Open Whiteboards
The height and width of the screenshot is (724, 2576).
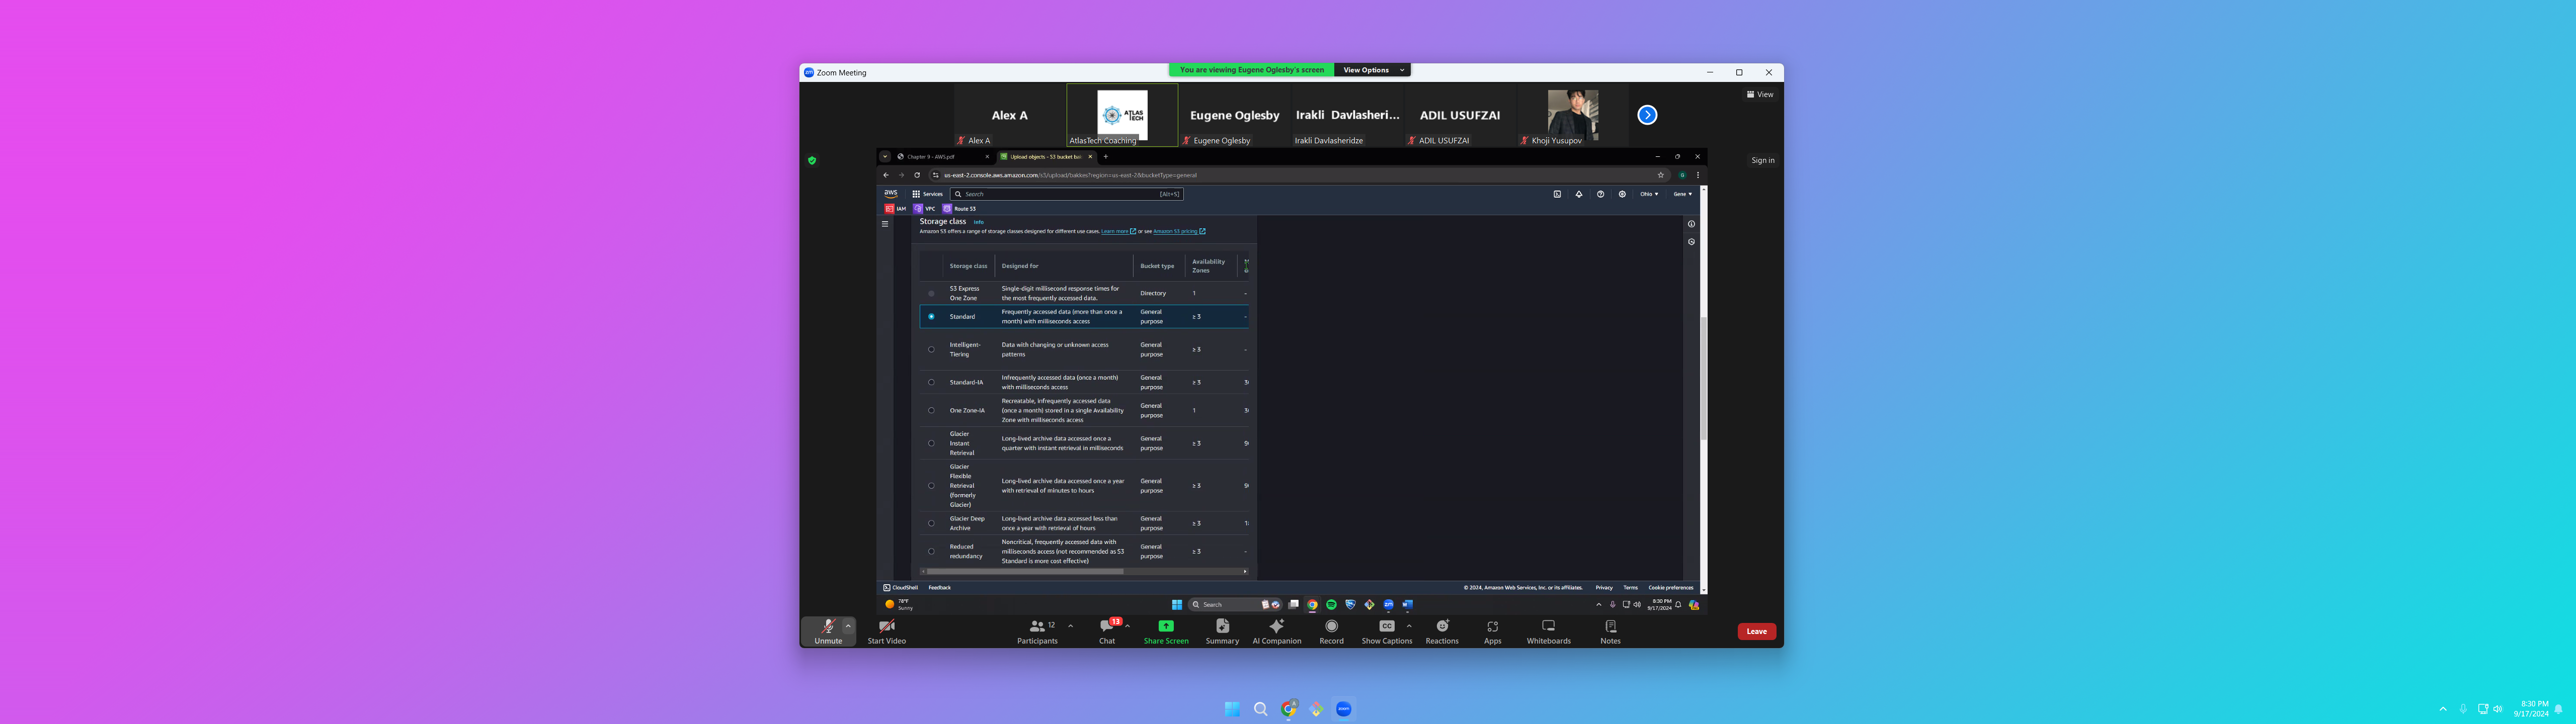point(1548,626)
